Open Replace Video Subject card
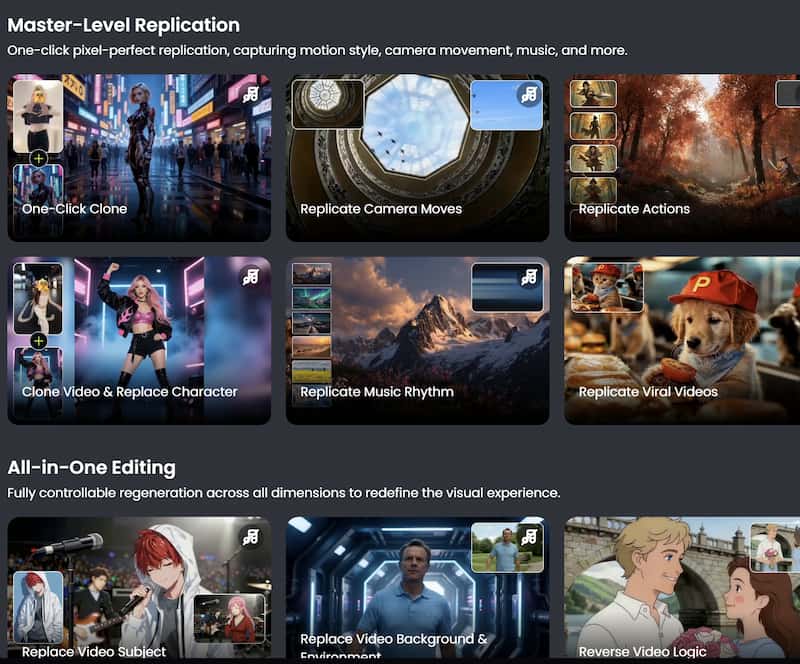 (139, 587)
